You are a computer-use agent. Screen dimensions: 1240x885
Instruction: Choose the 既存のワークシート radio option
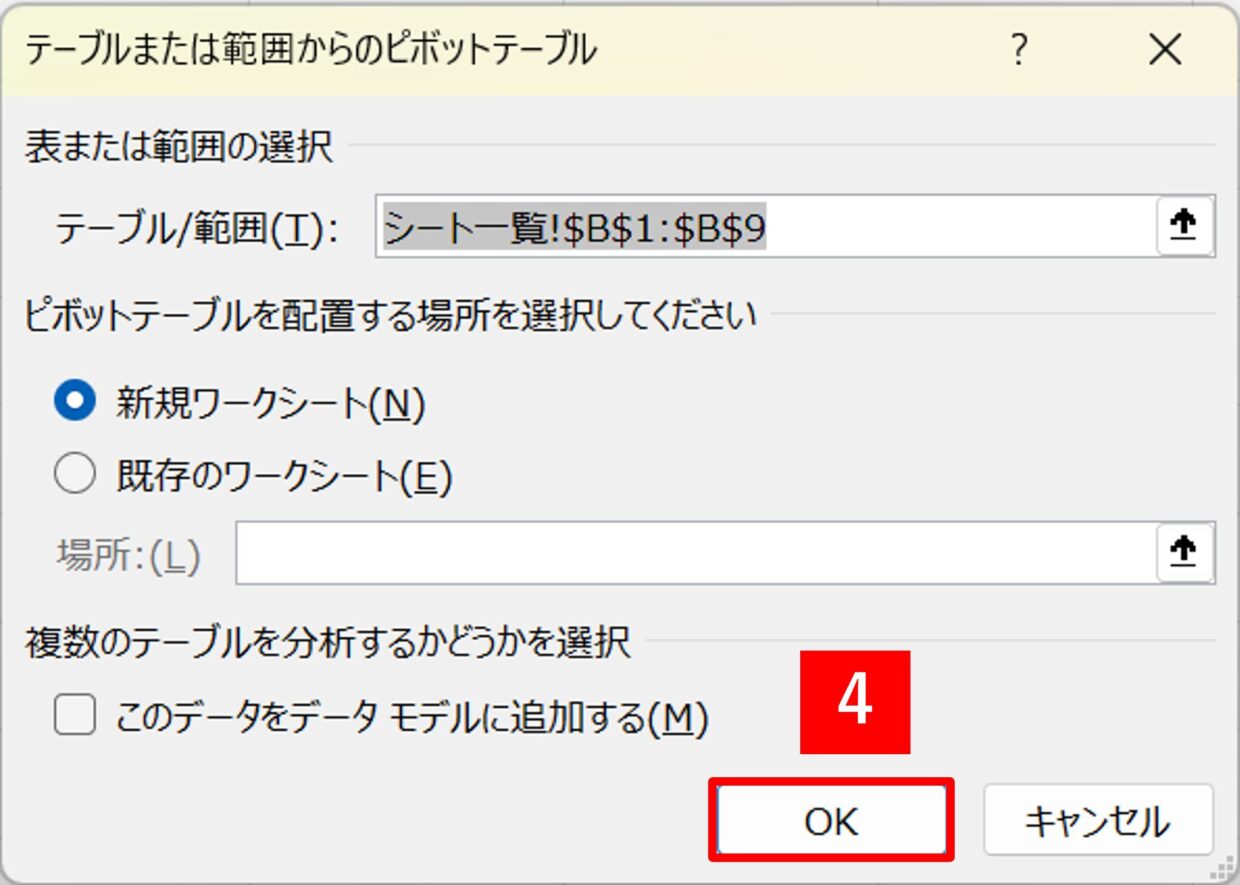pos(75,474)
